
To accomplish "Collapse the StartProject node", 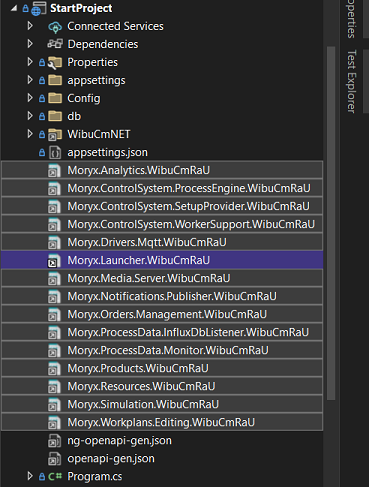I will point(14,8).
